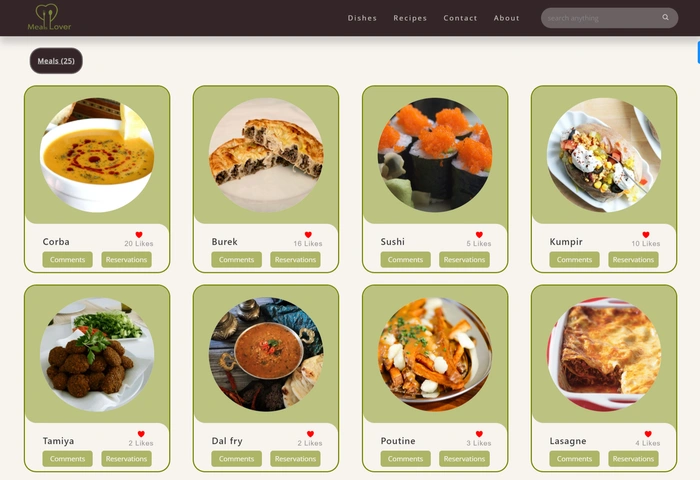Click Poutine's heart like icon

point(479,434)
